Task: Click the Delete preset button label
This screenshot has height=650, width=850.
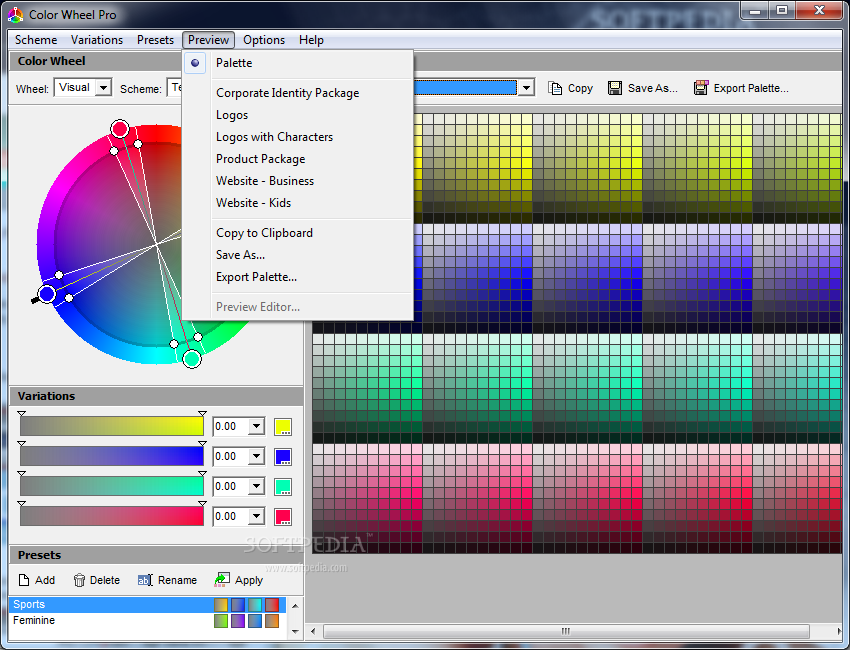Action: click(105, 580)
